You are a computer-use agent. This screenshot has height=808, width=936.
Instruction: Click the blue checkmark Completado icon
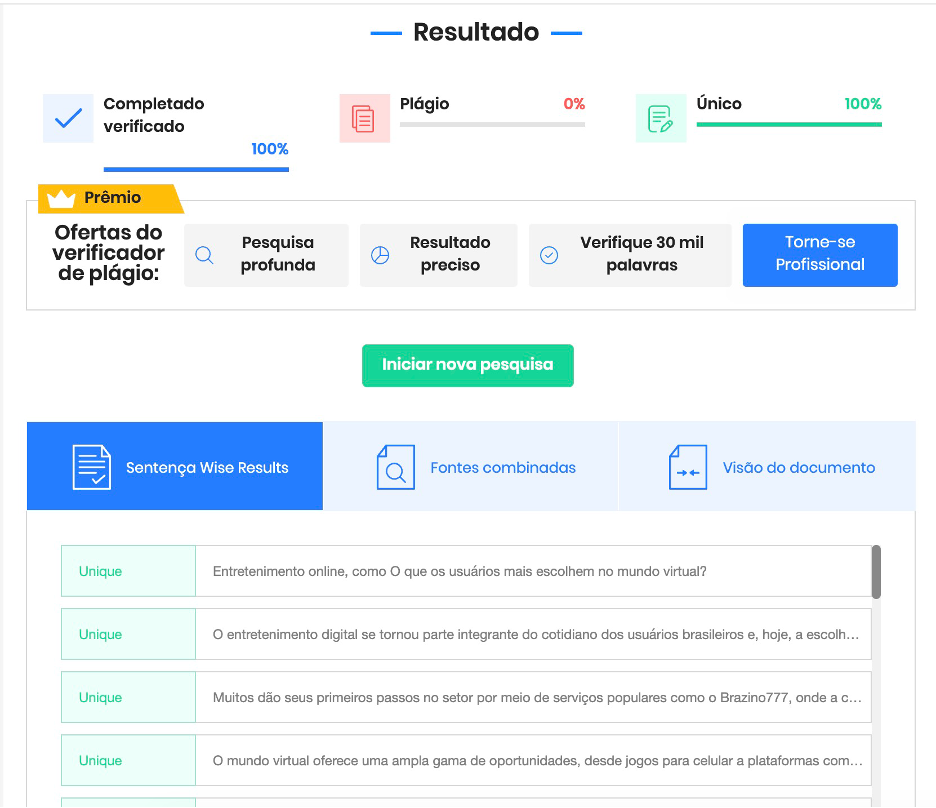(68, 119)
